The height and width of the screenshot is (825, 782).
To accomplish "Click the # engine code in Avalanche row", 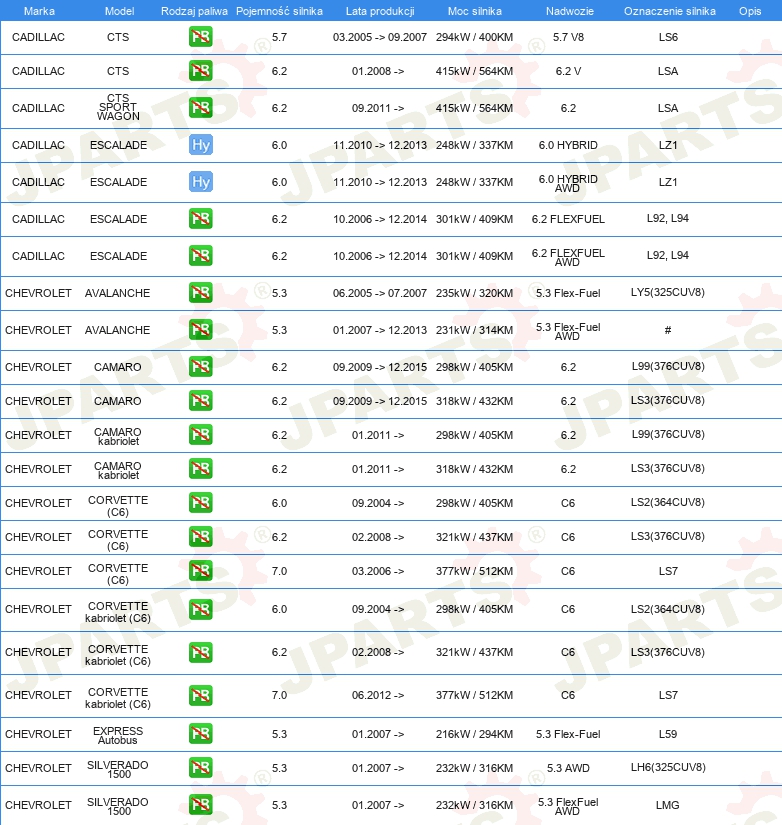I will pyautogui.click(x=667, y=330).
